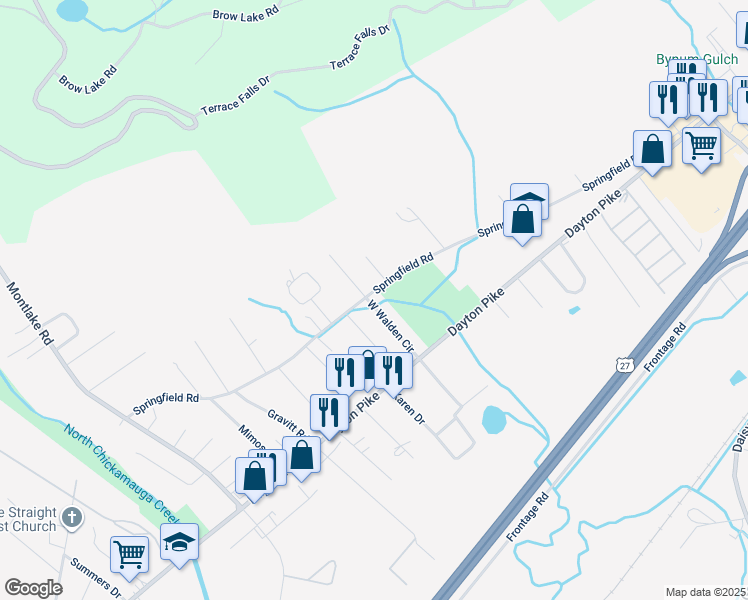Viewport: 748px width, 600px height.
Task: Select the restaurant marker beside Karen Dr
Action: pyautogui.click(x=394, y=373)
